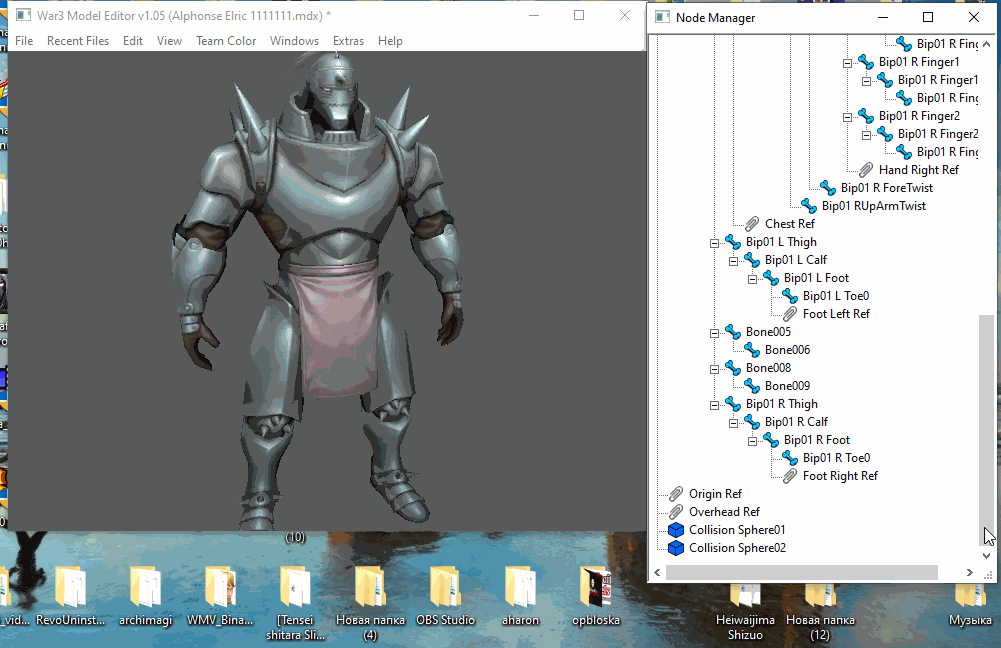Open the Recent Files menu
This screenshot has width=1001, height=648.
click(x=78, y=41)
